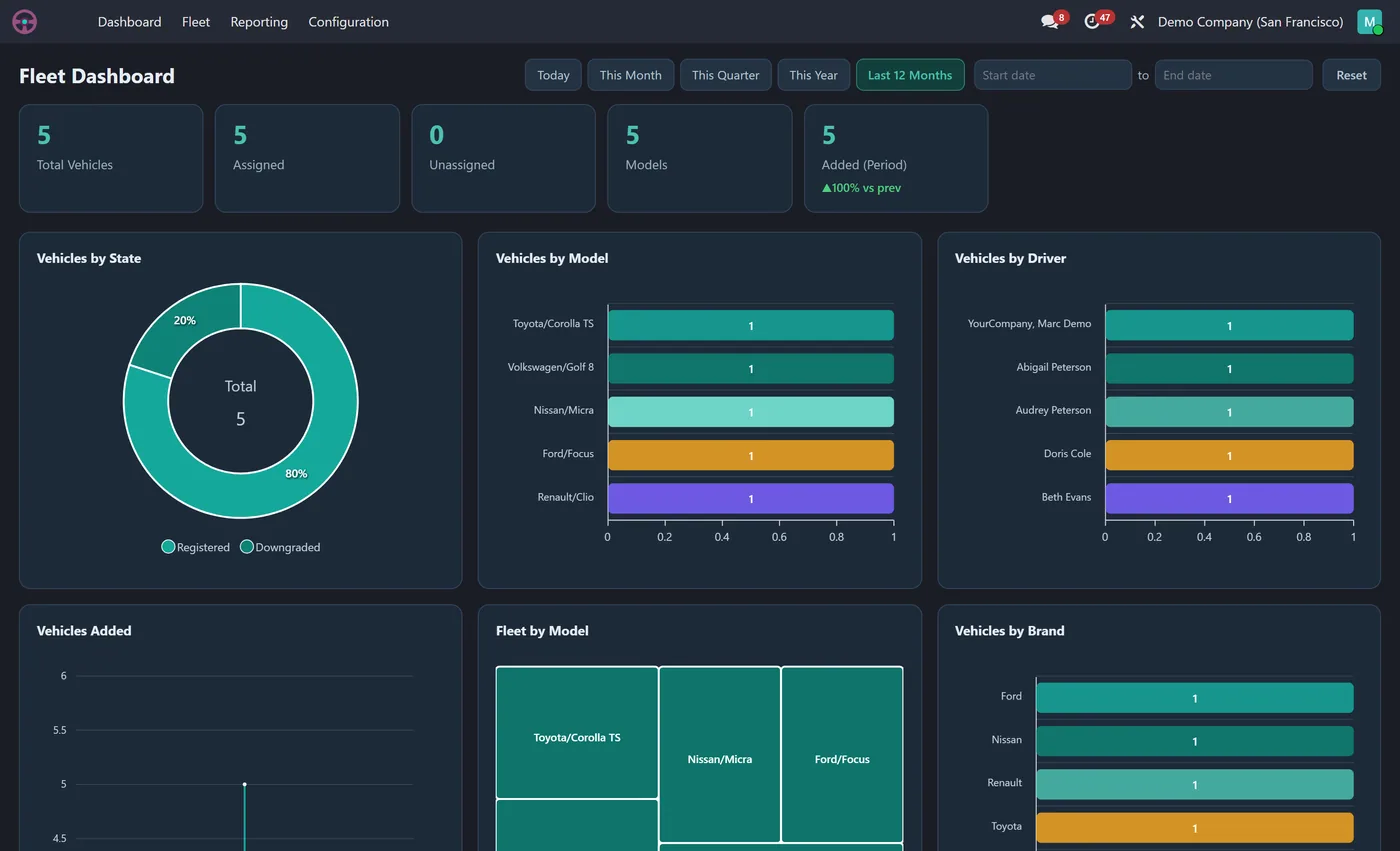1400x851 pixels.
Task: Click the Reset button
Action: [1351, 75]
